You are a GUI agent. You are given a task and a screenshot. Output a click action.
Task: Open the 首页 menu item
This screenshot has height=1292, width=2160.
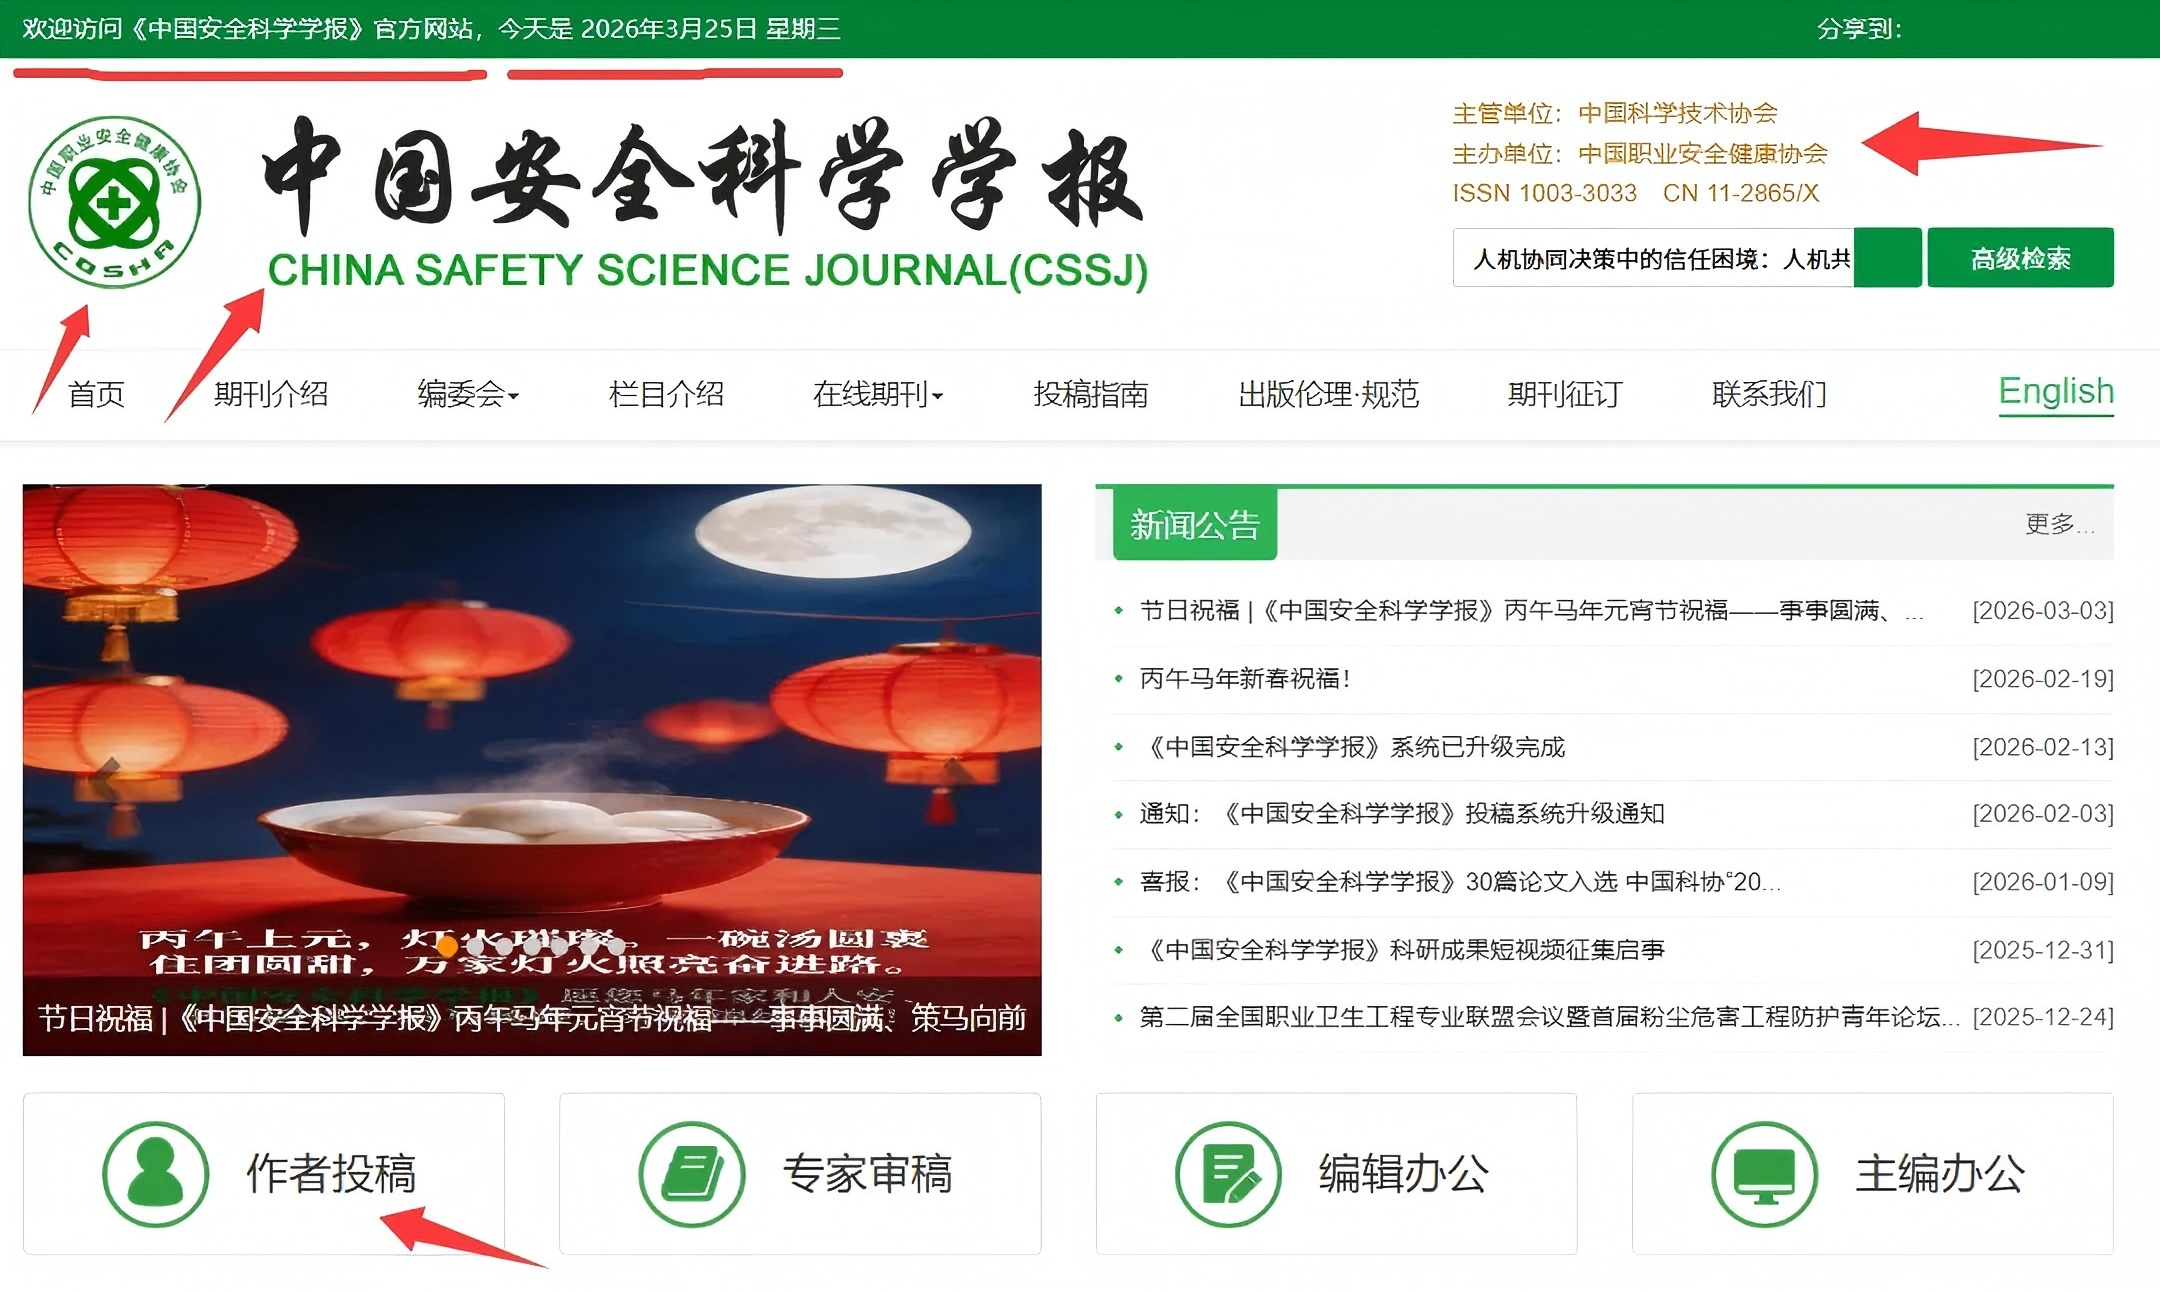point(96,394)
